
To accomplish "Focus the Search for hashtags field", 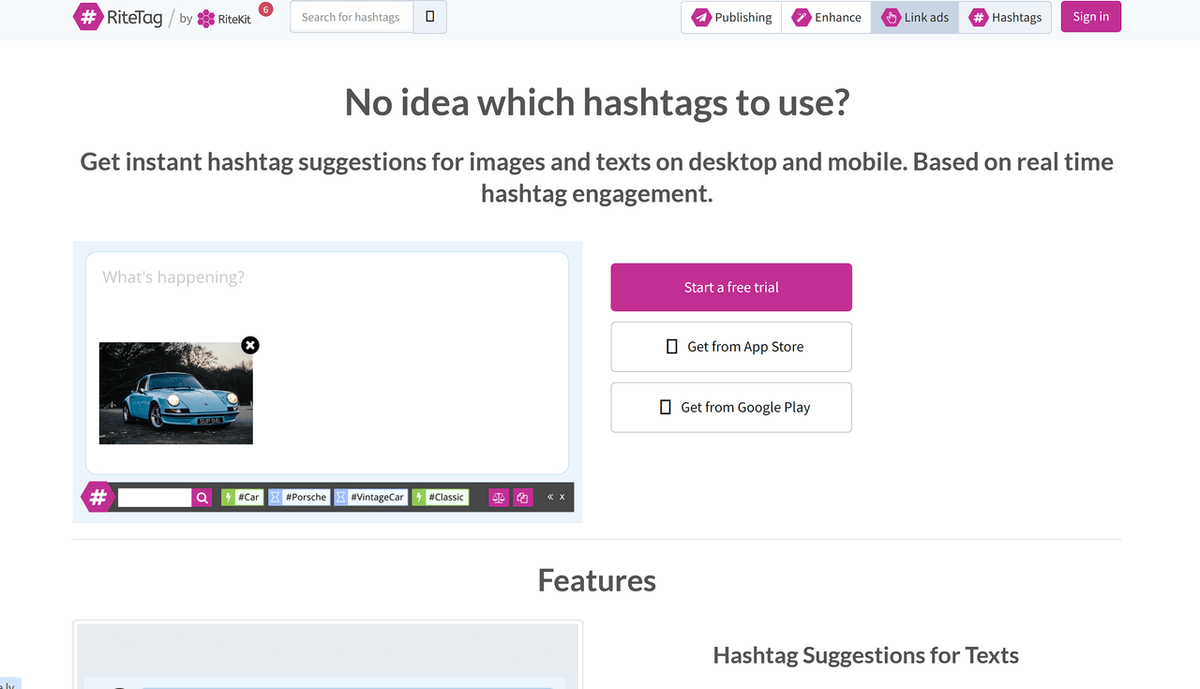I will click(352, 17).
